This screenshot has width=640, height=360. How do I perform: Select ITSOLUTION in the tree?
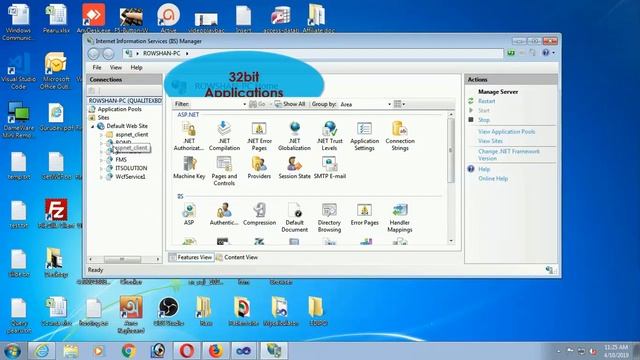(131, 168)
